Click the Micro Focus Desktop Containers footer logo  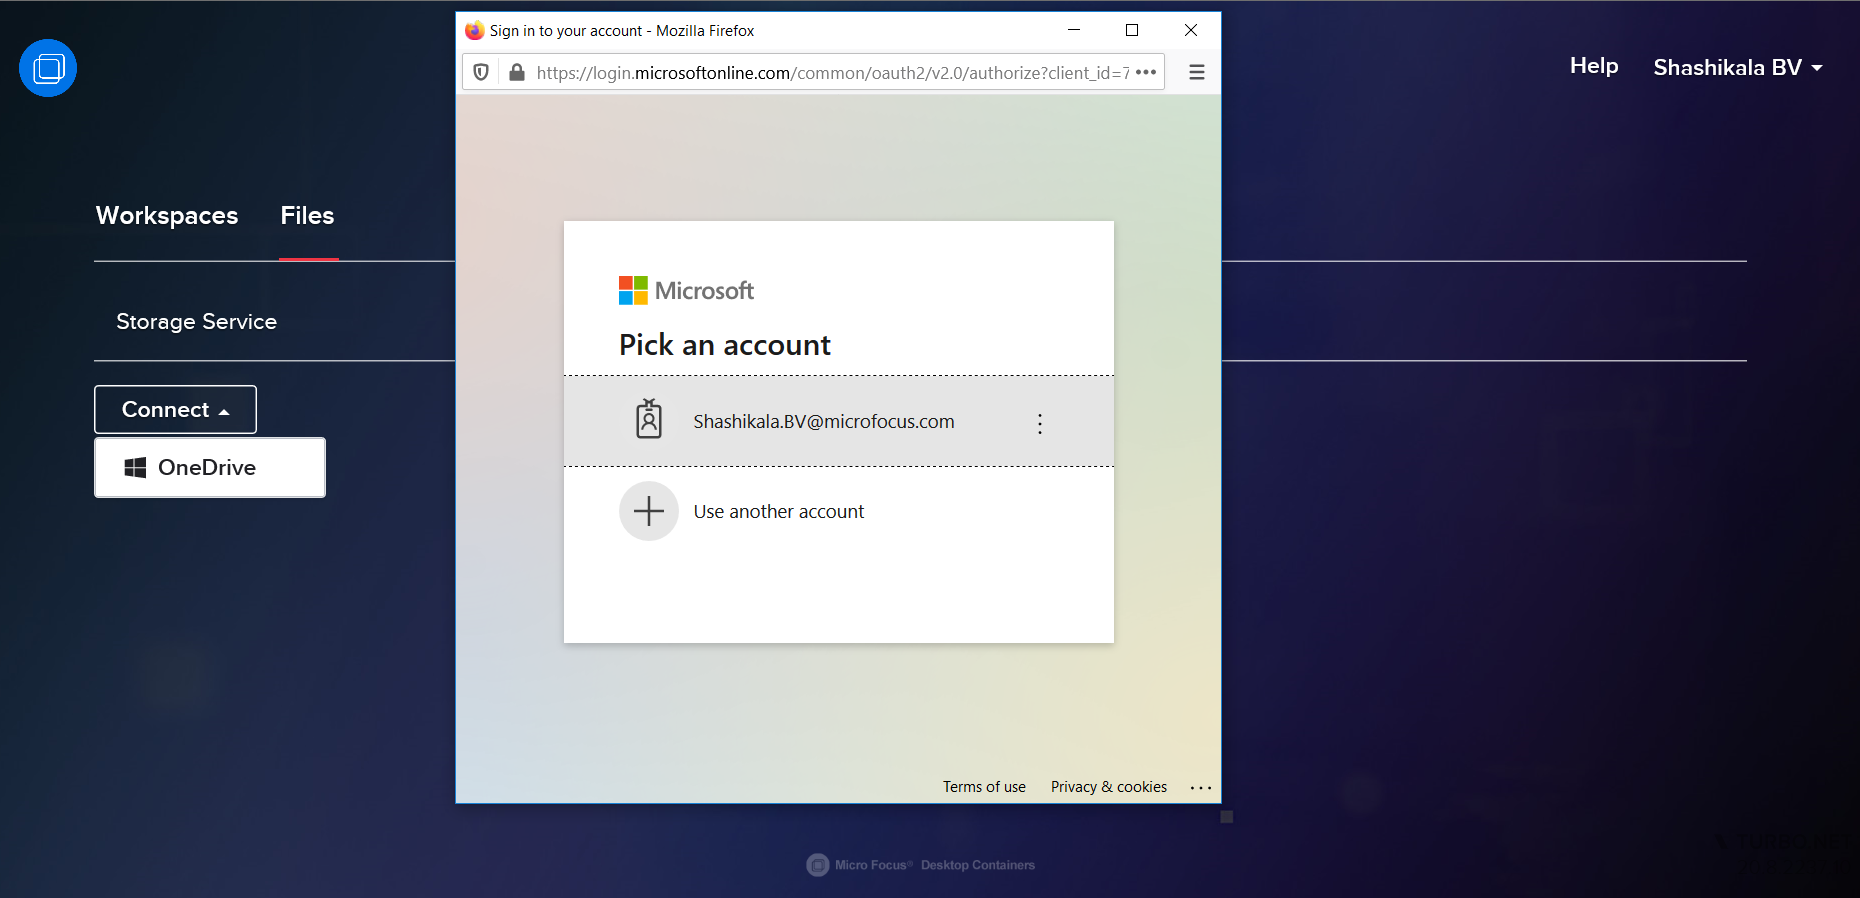click(x=921, y=865)
